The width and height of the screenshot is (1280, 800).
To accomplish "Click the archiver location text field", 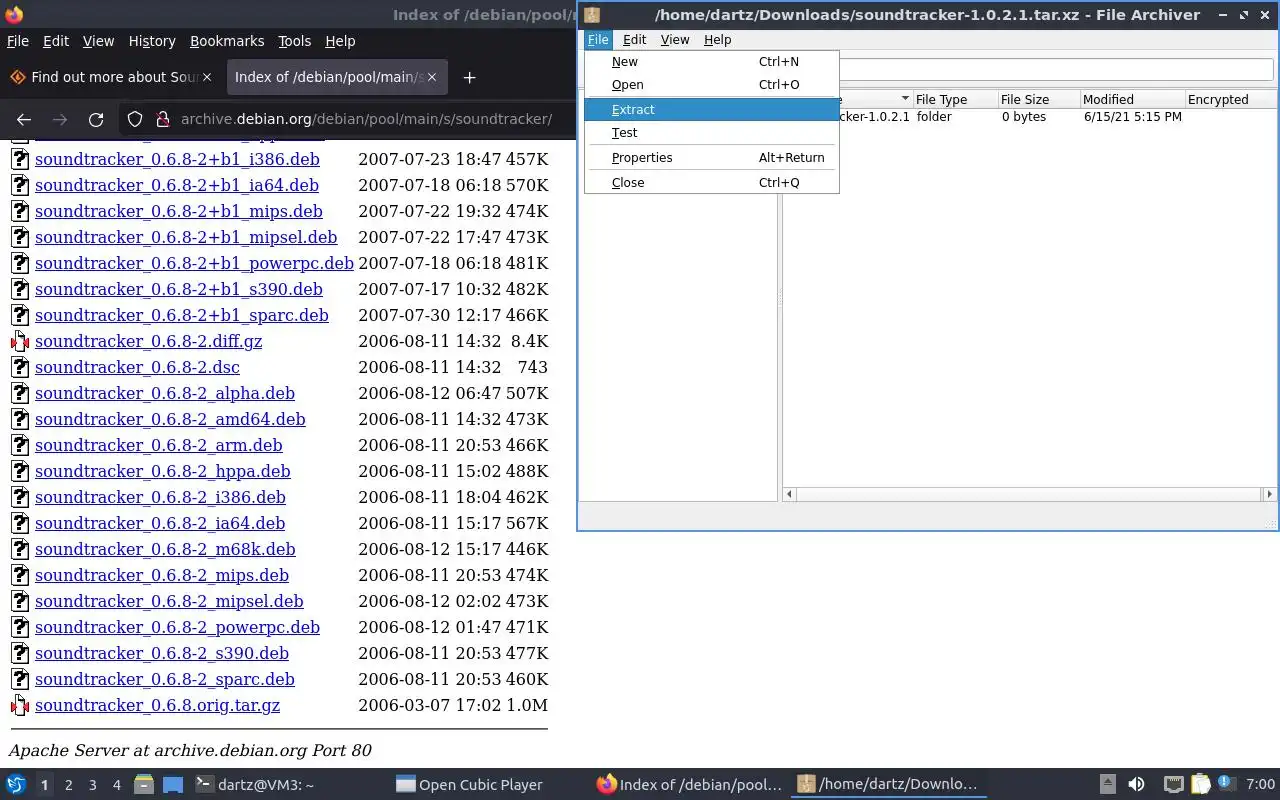I will (1055, 69).
